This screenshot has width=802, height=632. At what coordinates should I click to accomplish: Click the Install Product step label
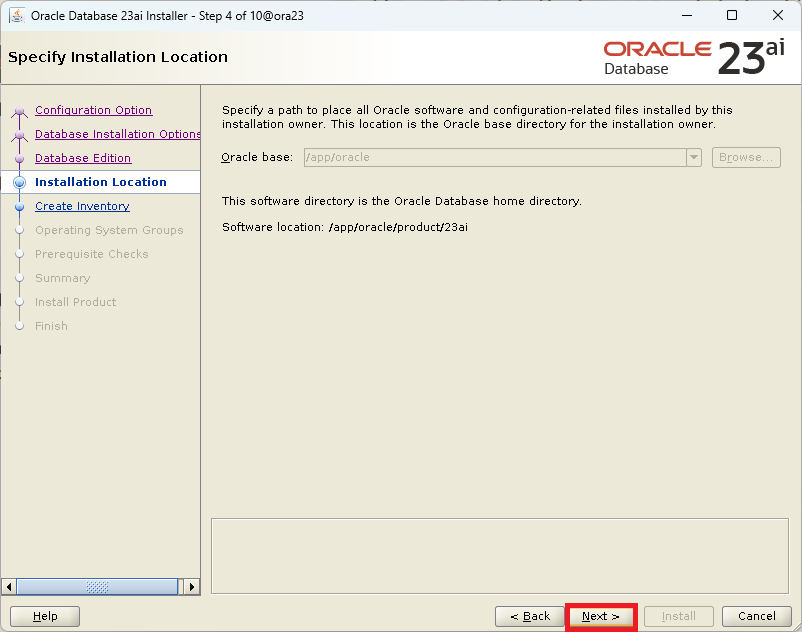click(75, 302)
